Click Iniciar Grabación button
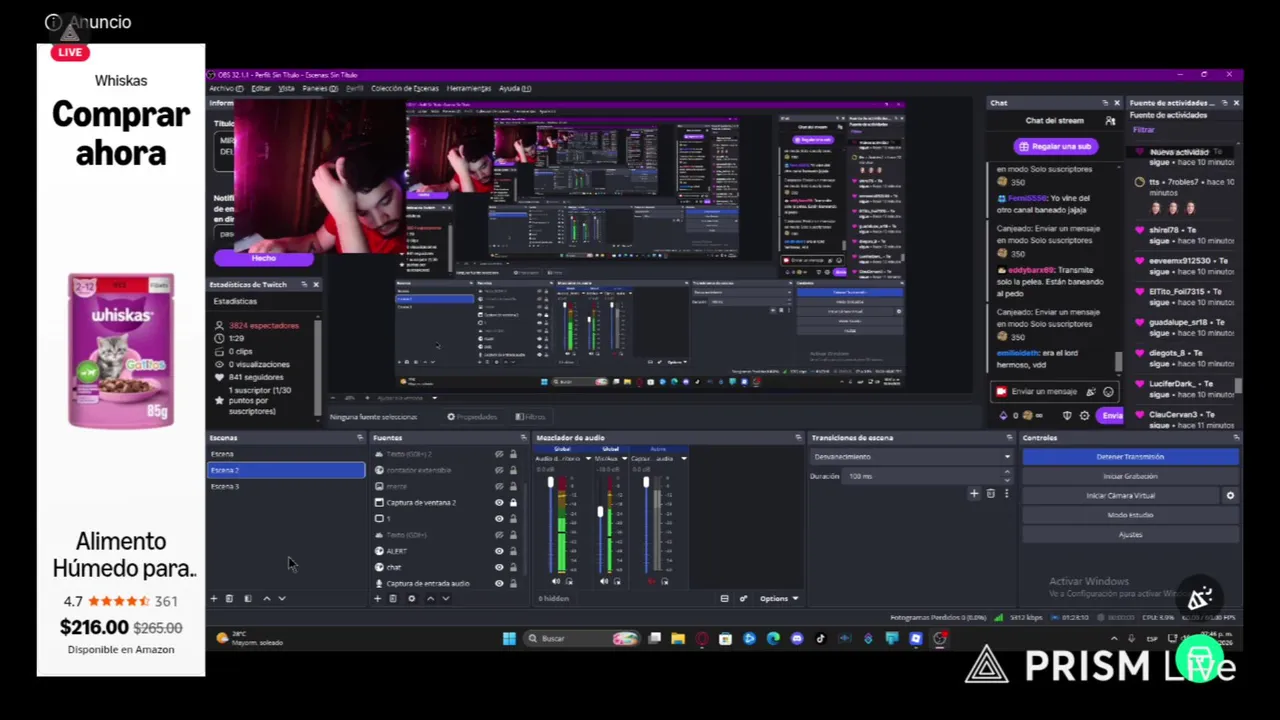1280x720 pixels. coord(1130,476)
